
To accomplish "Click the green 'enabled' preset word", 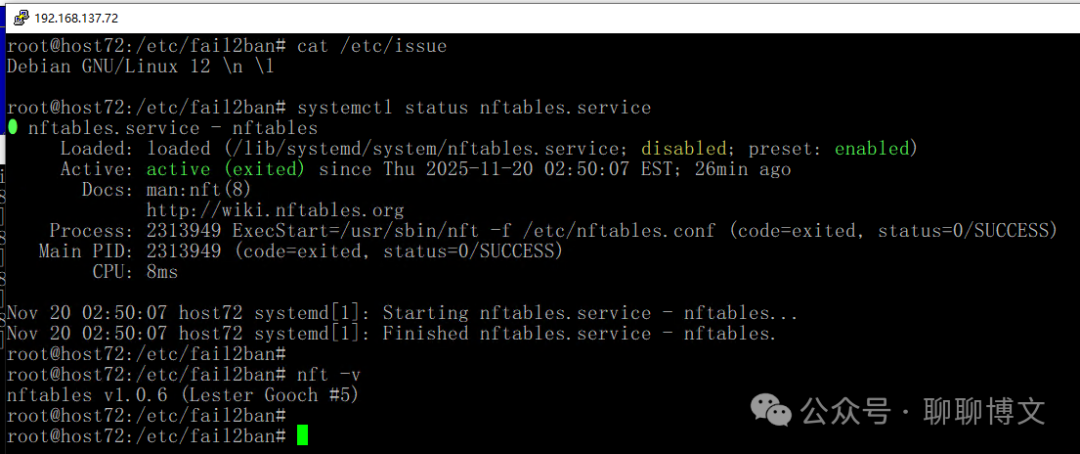I will click(872, 148).
